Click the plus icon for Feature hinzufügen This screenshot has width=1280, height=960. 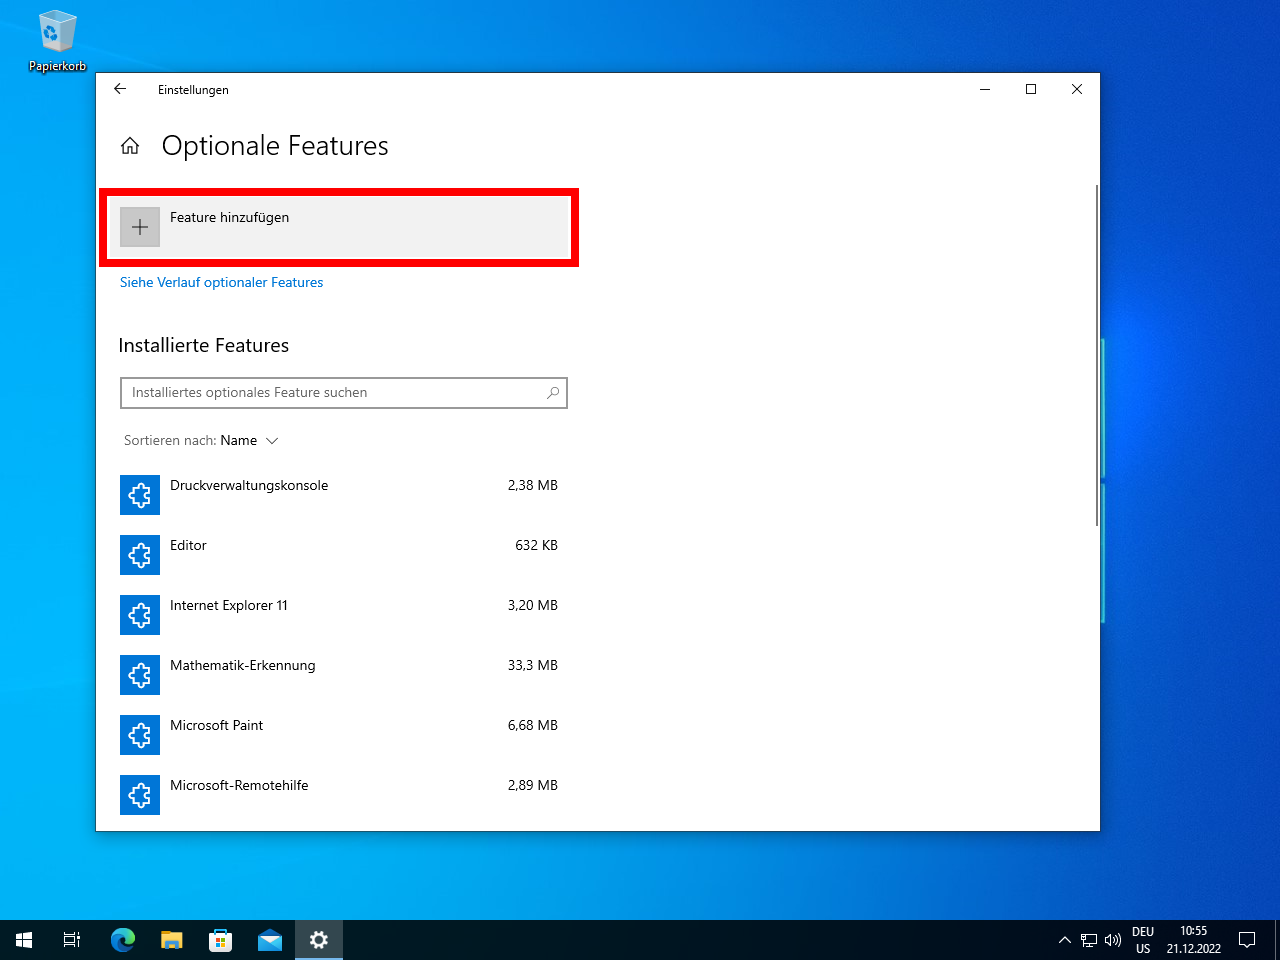coord(140,227)
